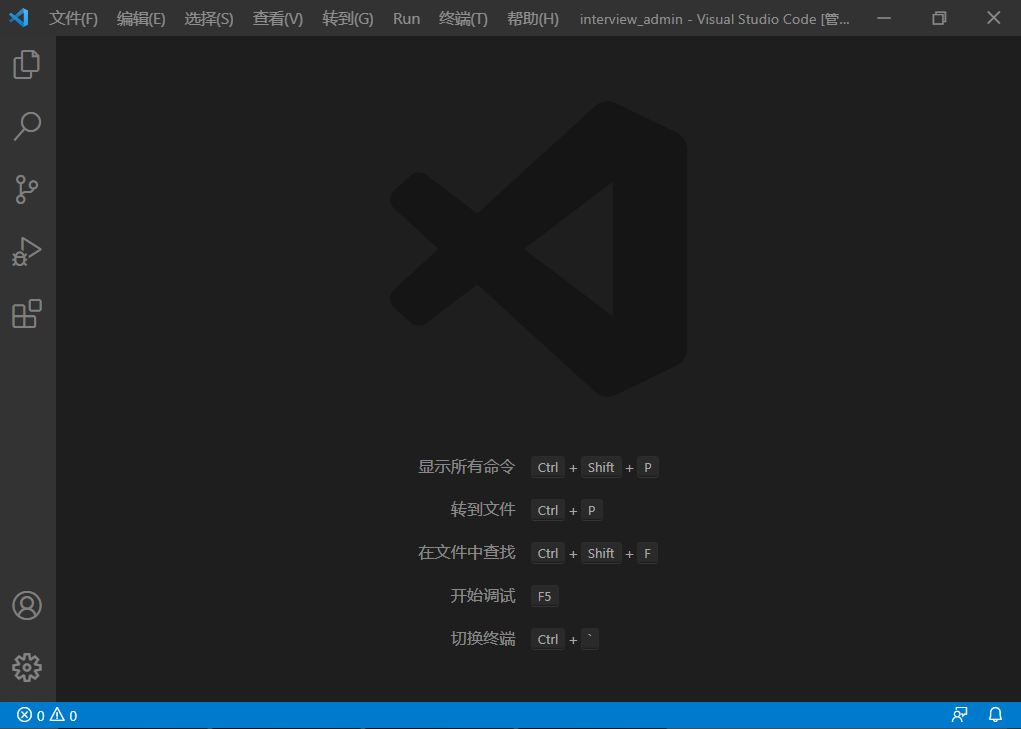Open the Source Control view
The width and height of the screenshot is (1021, 729).
(x=27, y=189)
